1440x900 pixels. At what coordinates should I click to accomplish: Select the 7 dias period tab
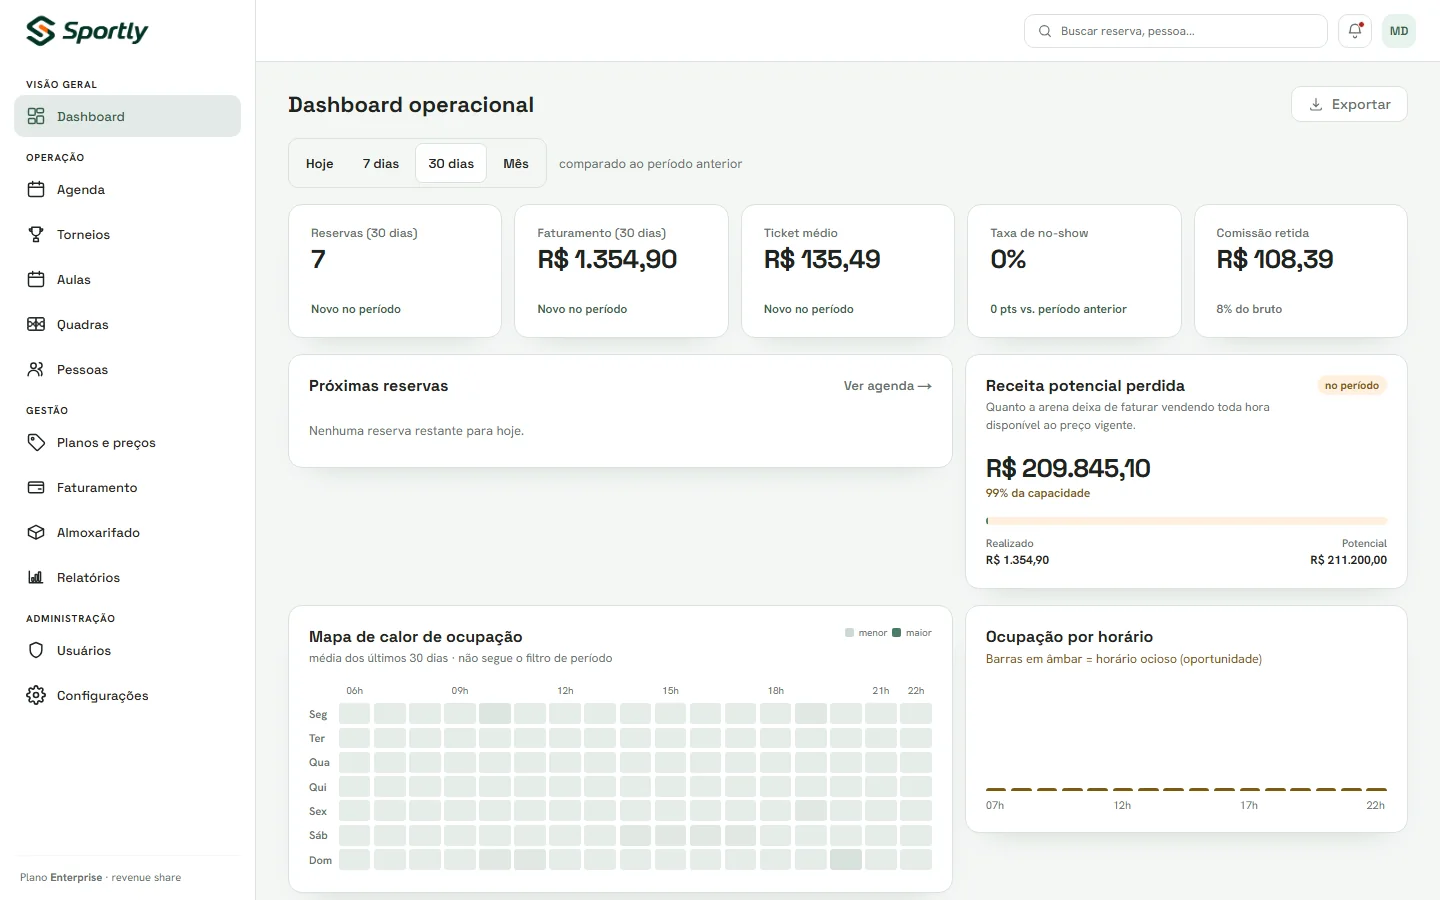tap(381, 163)
